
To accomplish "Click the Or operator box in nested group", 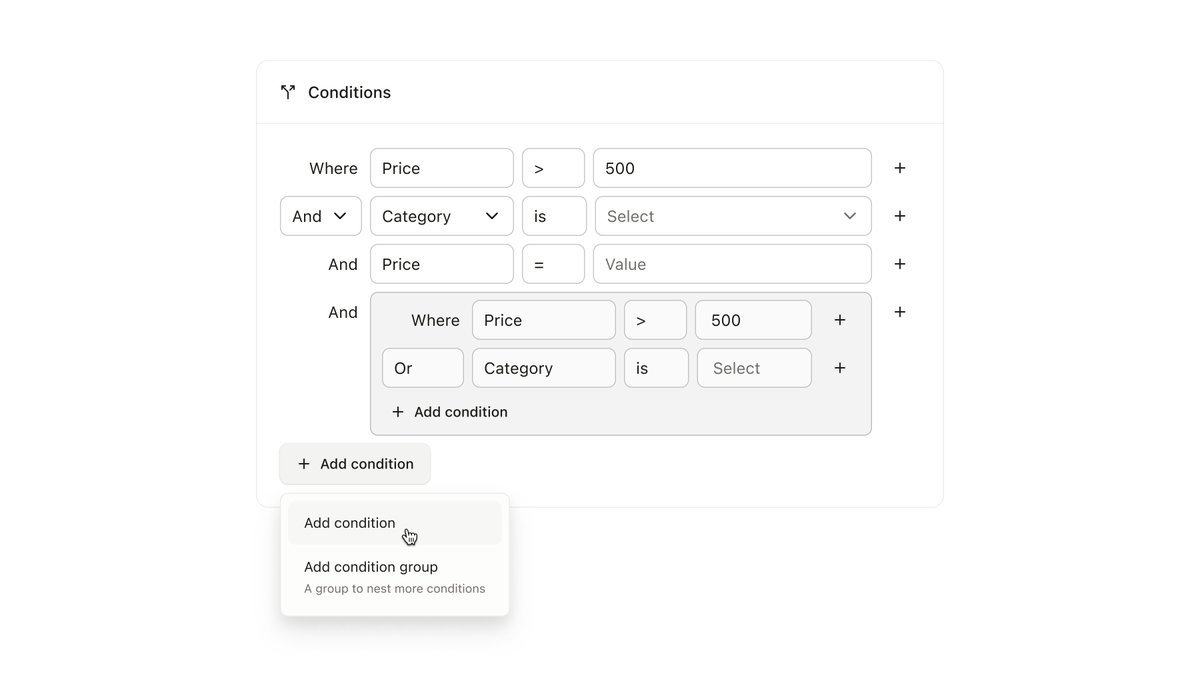I will coord(422,368).
